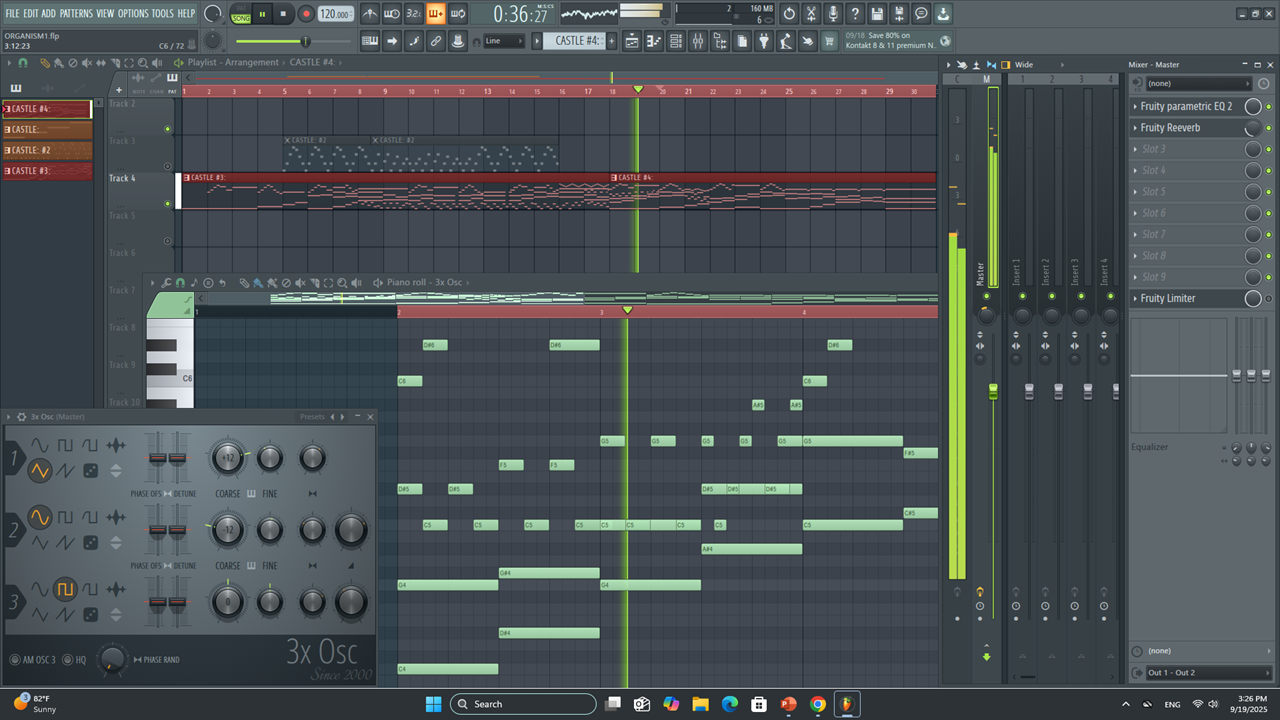Open the Presets menu in 3x Osc

(x=312, y=417)
